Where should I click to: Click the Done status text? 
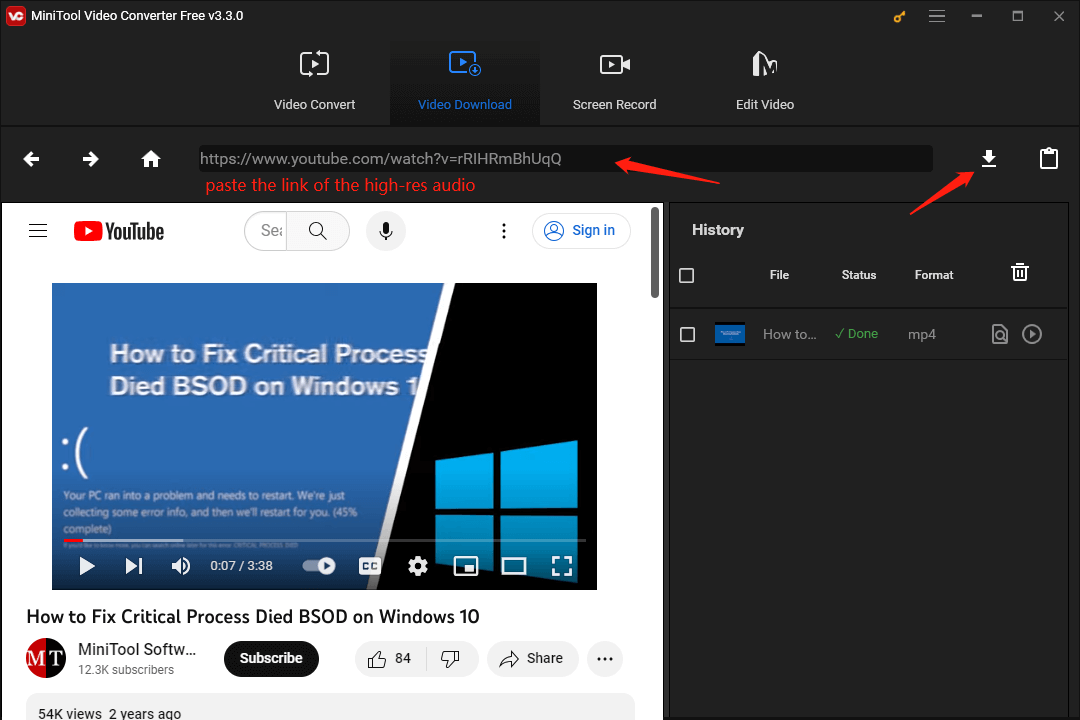856,334
